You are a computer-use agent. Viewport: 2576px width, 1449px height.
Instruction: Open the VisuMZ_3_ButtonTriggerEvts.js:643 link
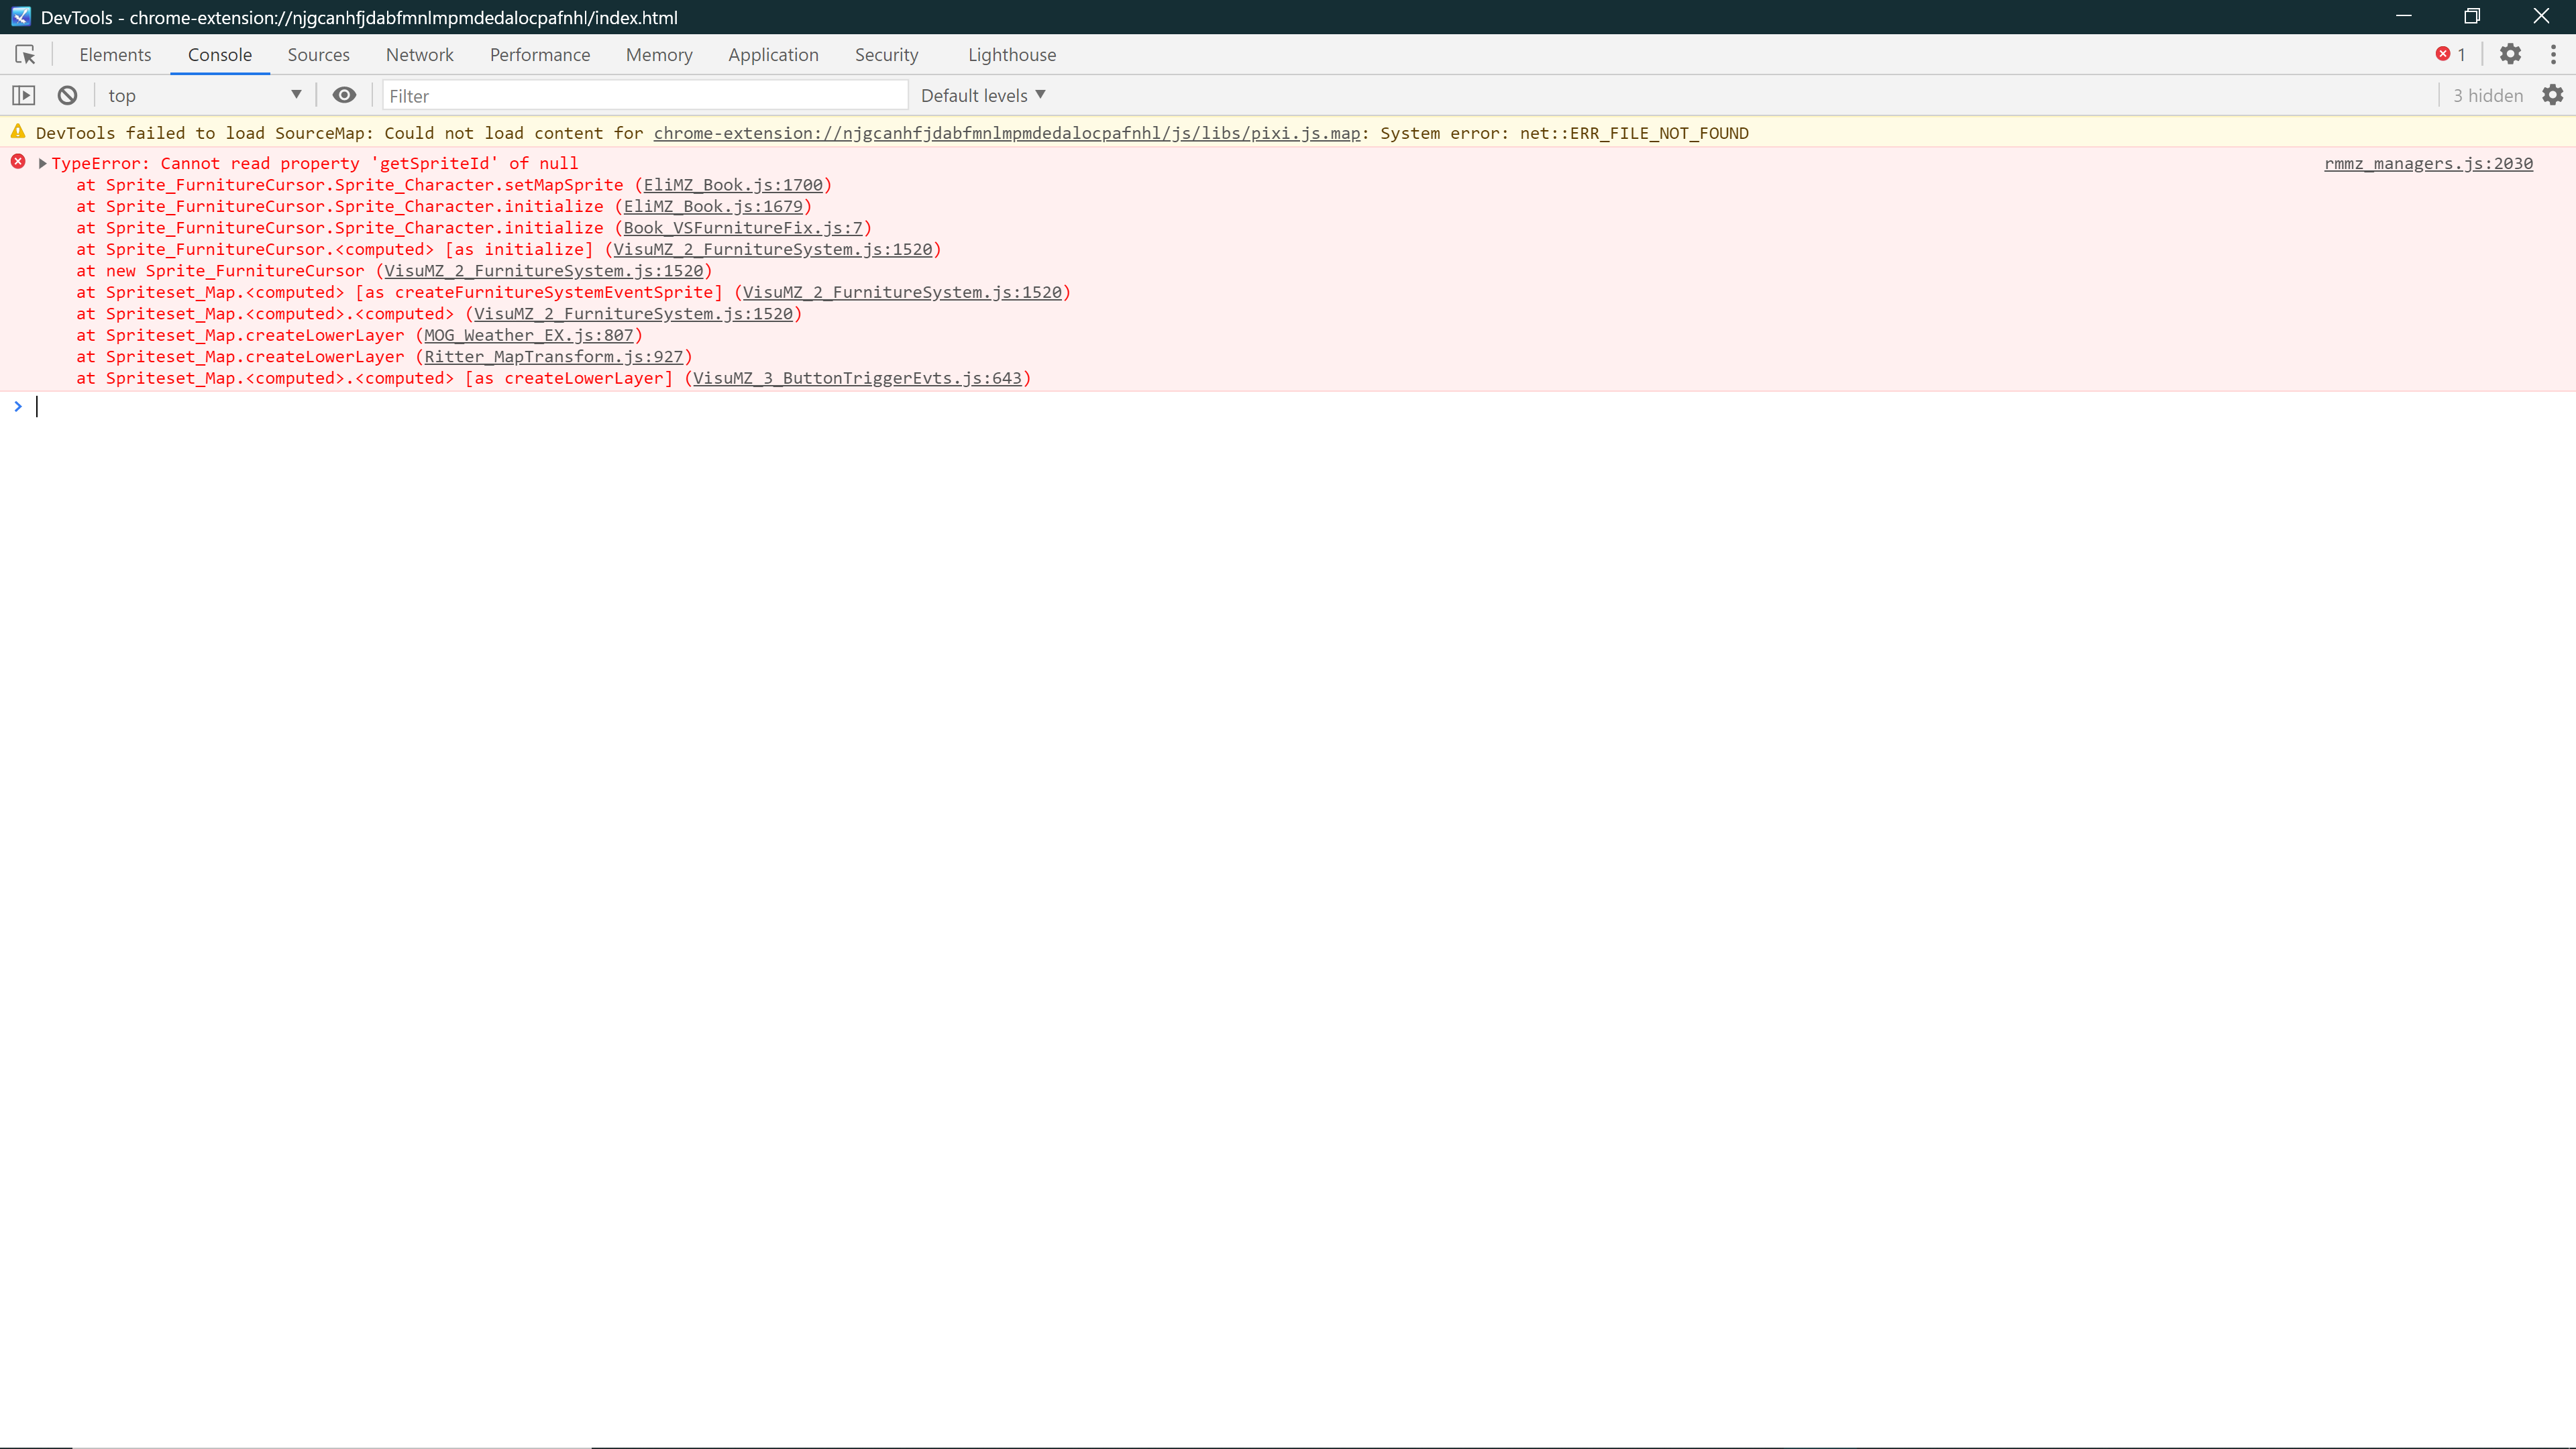[x=857, y=378]
